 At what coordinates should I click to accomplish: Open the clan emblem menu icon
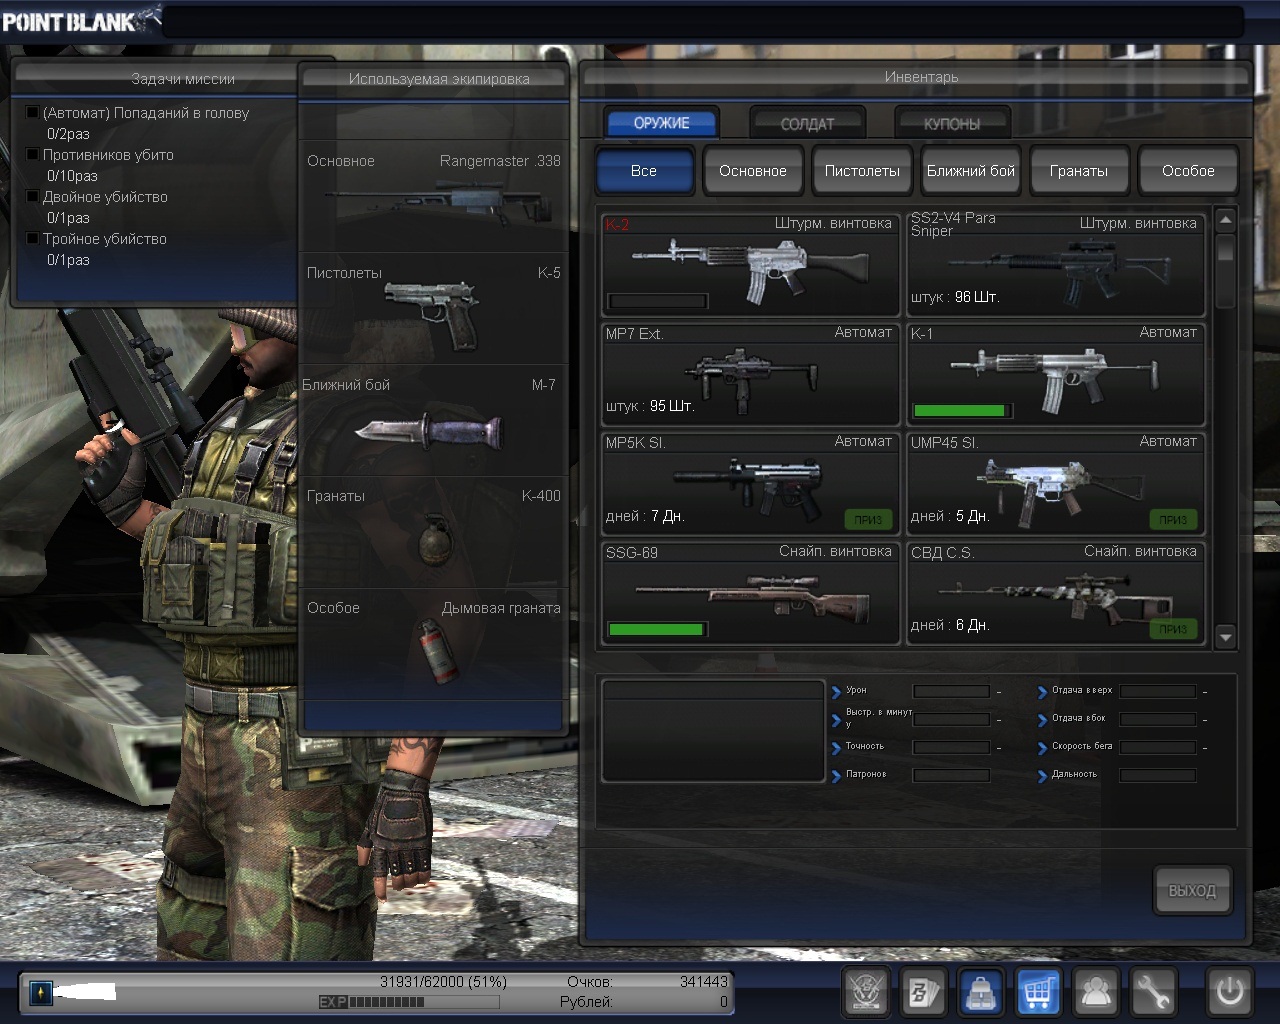[x=866, y=993]
